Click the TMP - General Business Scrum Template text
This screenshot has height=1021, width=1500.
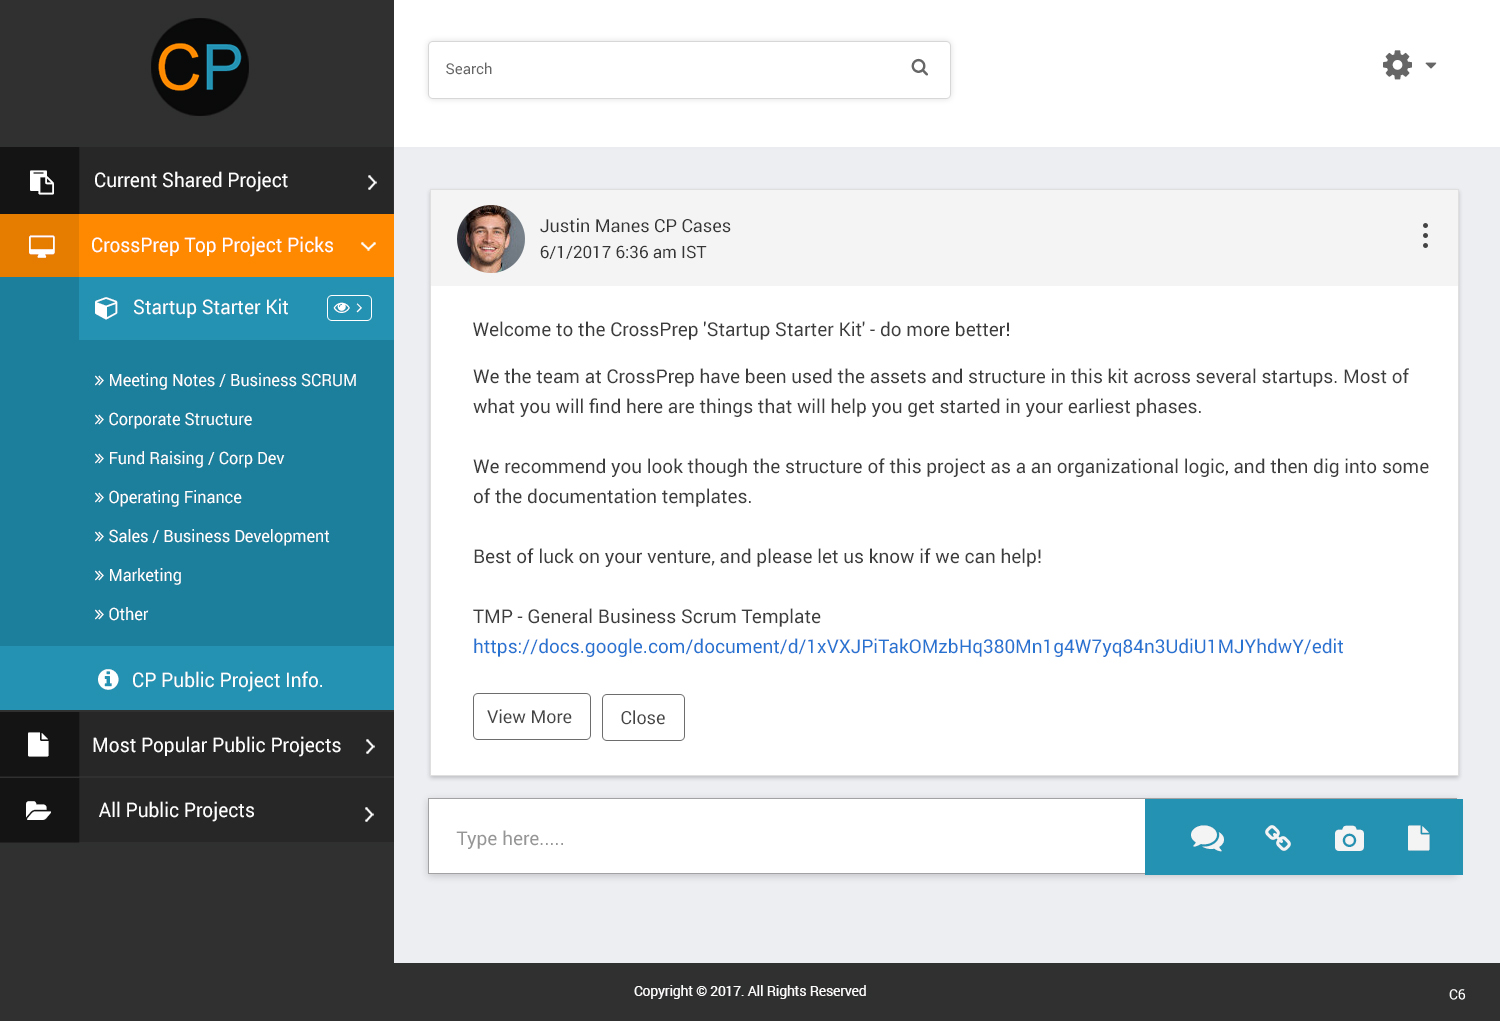pyautogui.click(x=647, y=617)
